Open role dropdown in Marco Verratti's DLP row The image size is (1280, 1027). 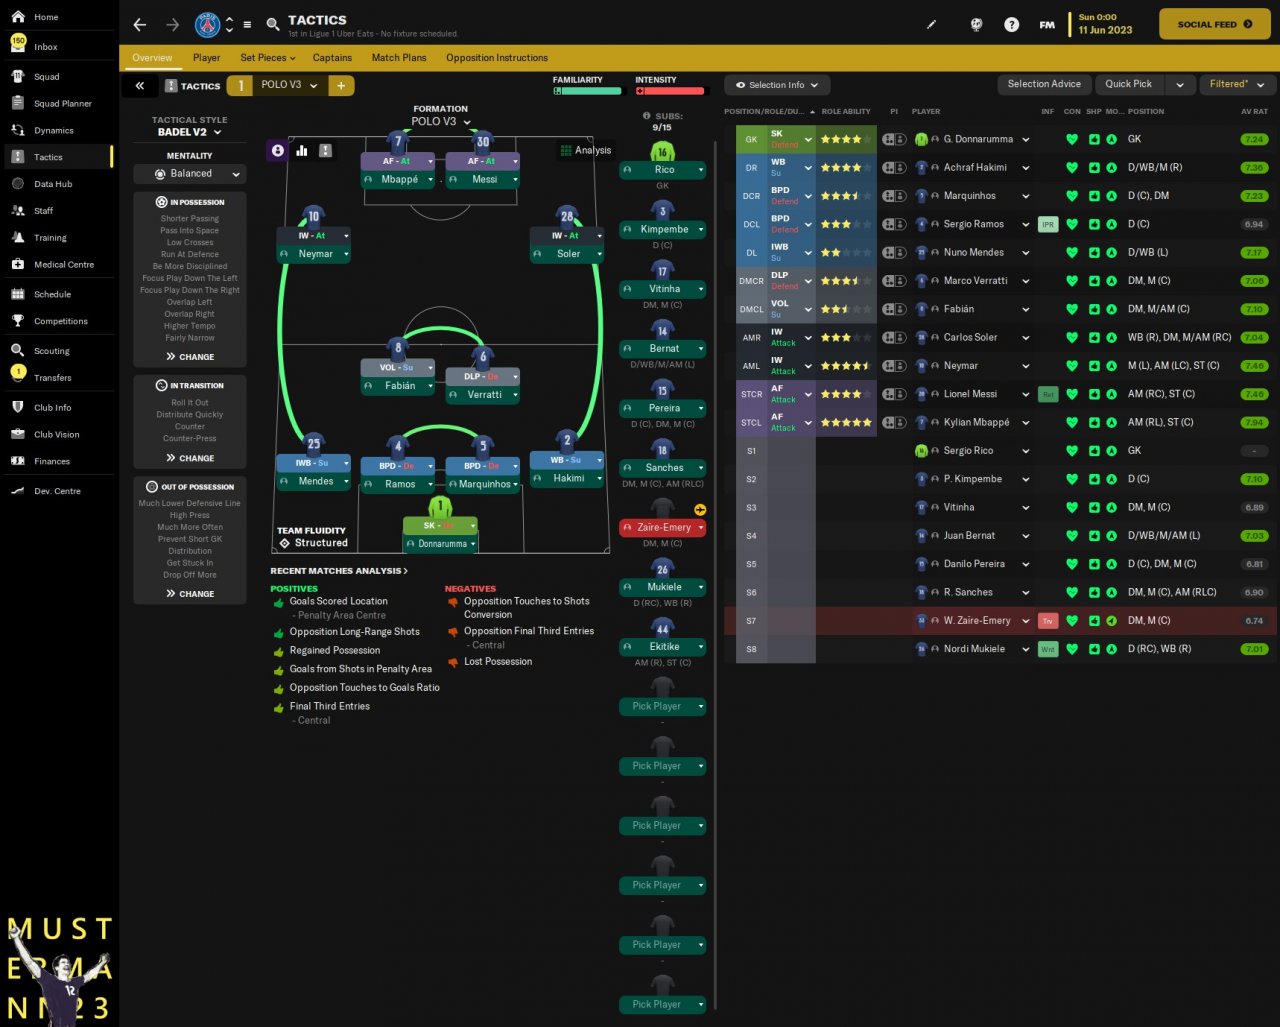click(x=808, y=281)
